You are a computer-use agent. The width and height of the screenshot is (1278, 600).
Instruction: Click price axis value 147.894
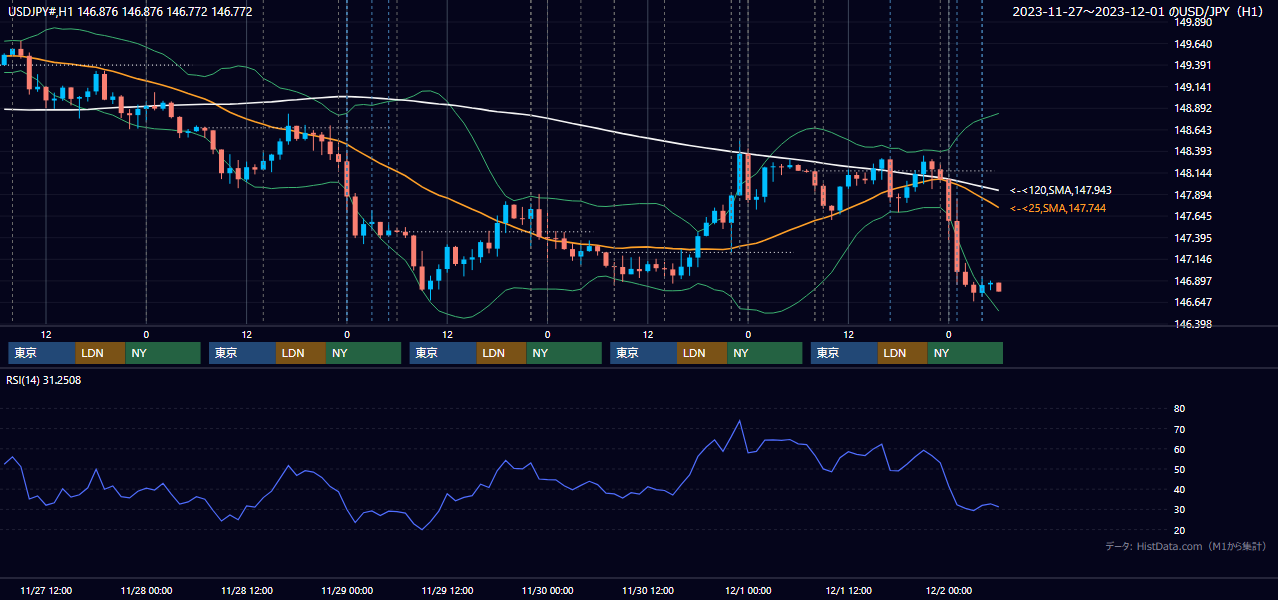point(1193,195)
